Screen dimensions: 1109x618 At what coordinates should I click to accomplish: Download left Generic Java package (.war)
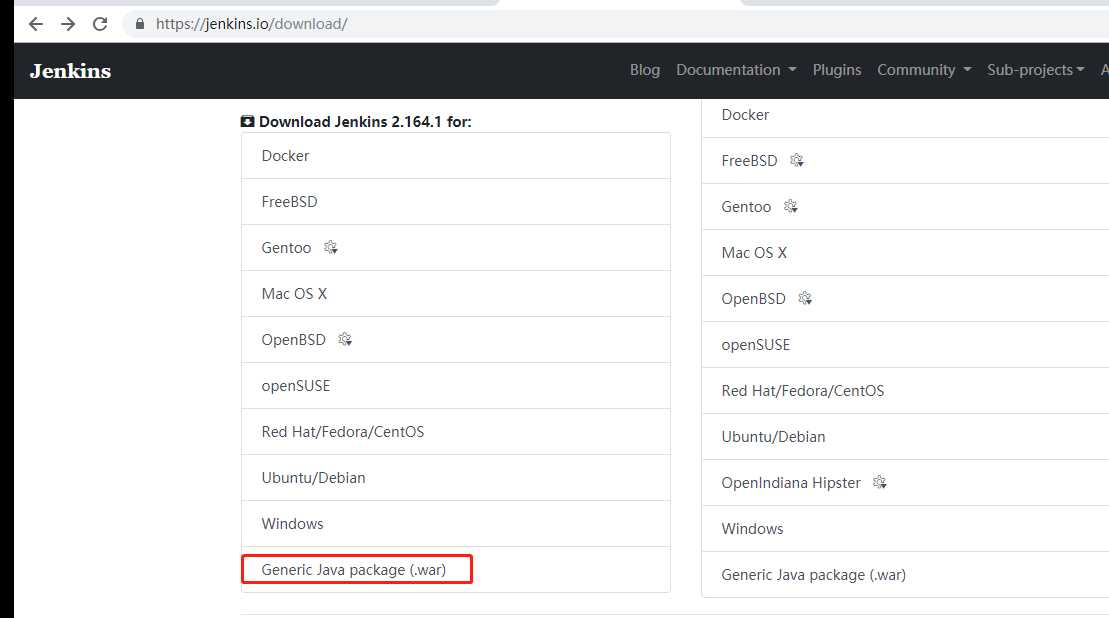(x=455, y=569)
